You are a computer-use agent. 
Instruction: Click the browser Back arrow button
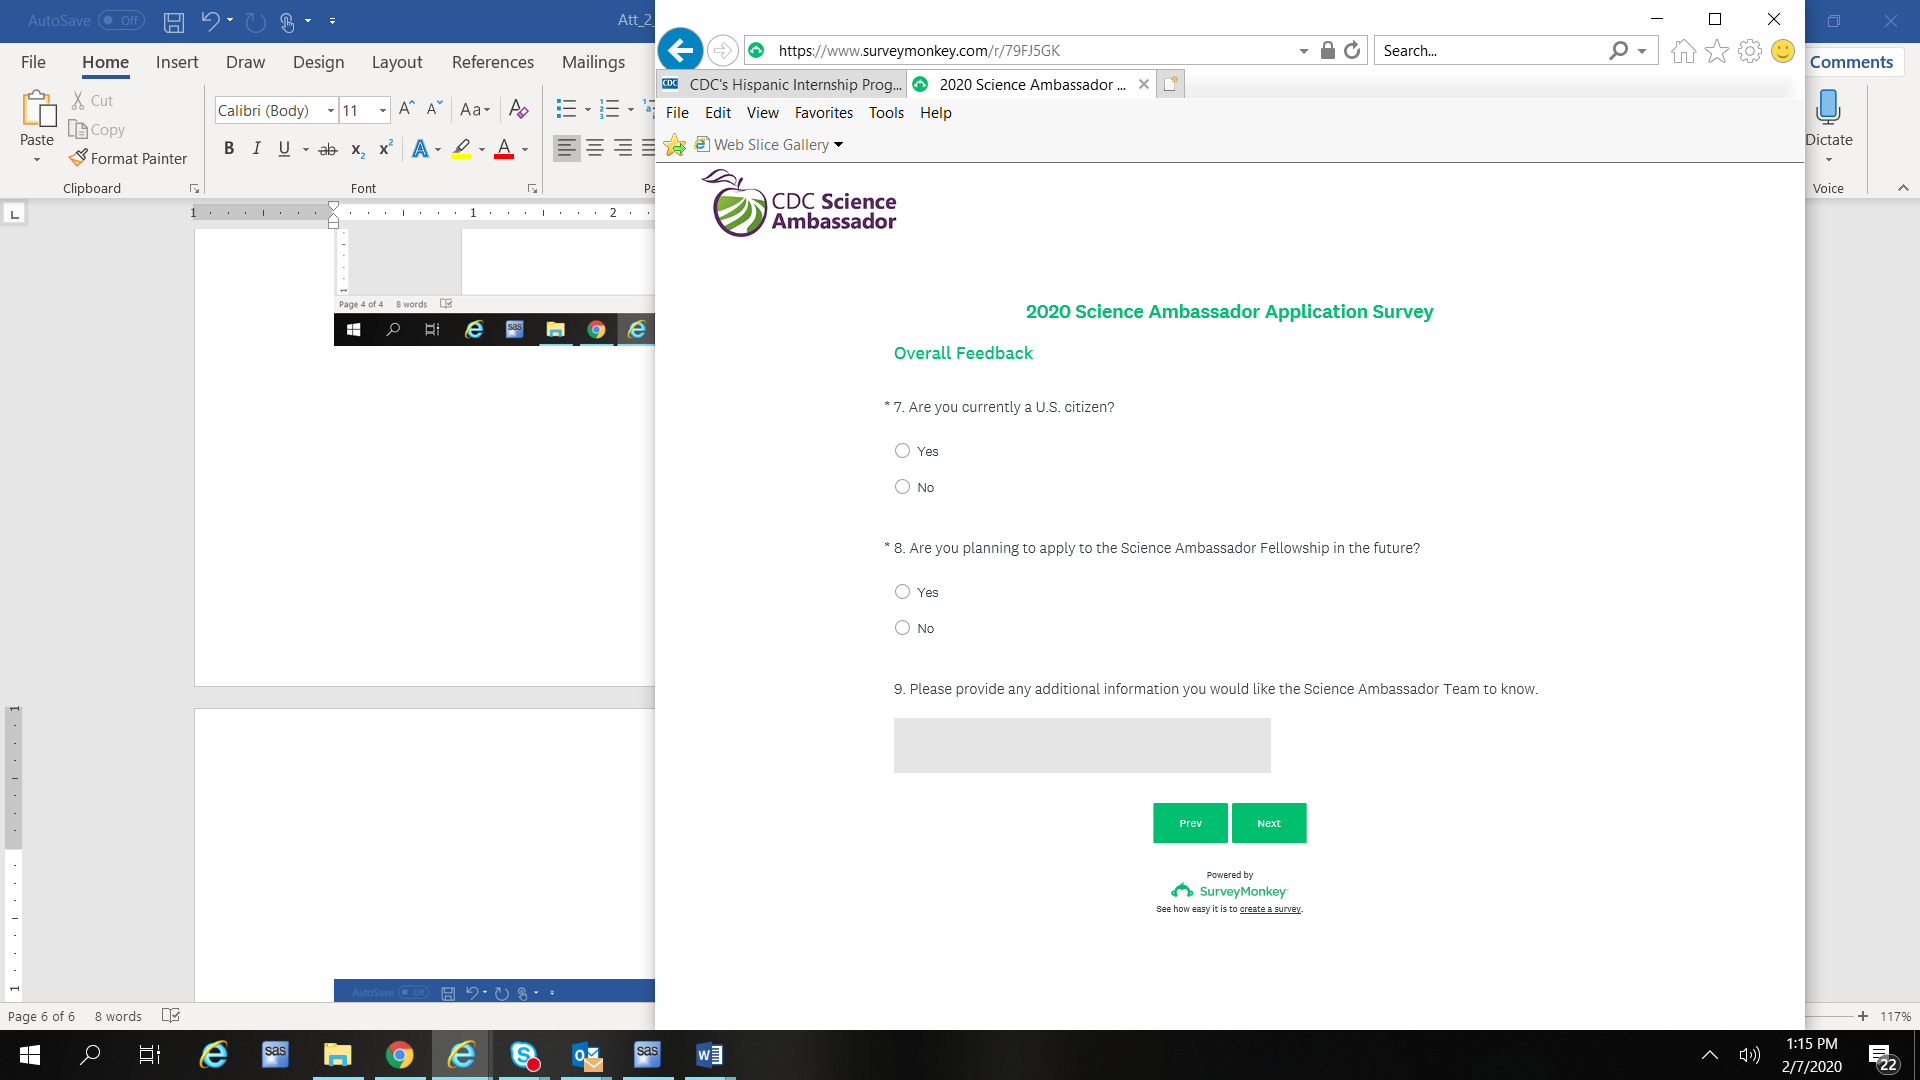(x=680, y=50)
